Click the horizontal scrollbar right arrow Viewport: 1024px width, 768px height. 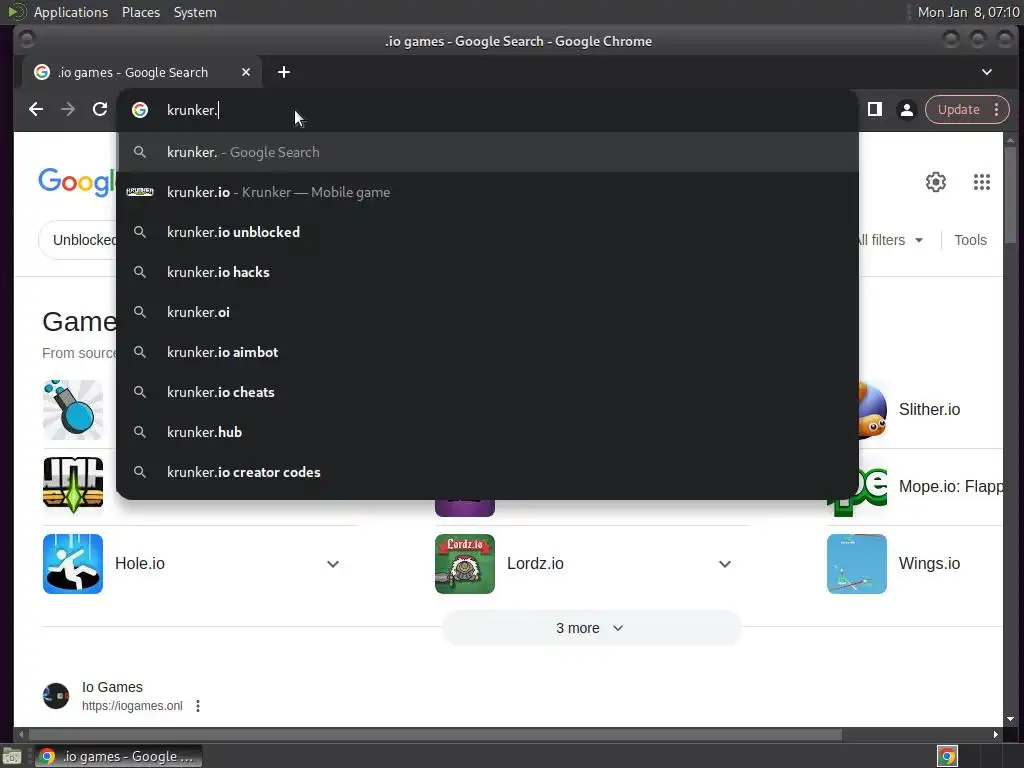tap(995, 735)
